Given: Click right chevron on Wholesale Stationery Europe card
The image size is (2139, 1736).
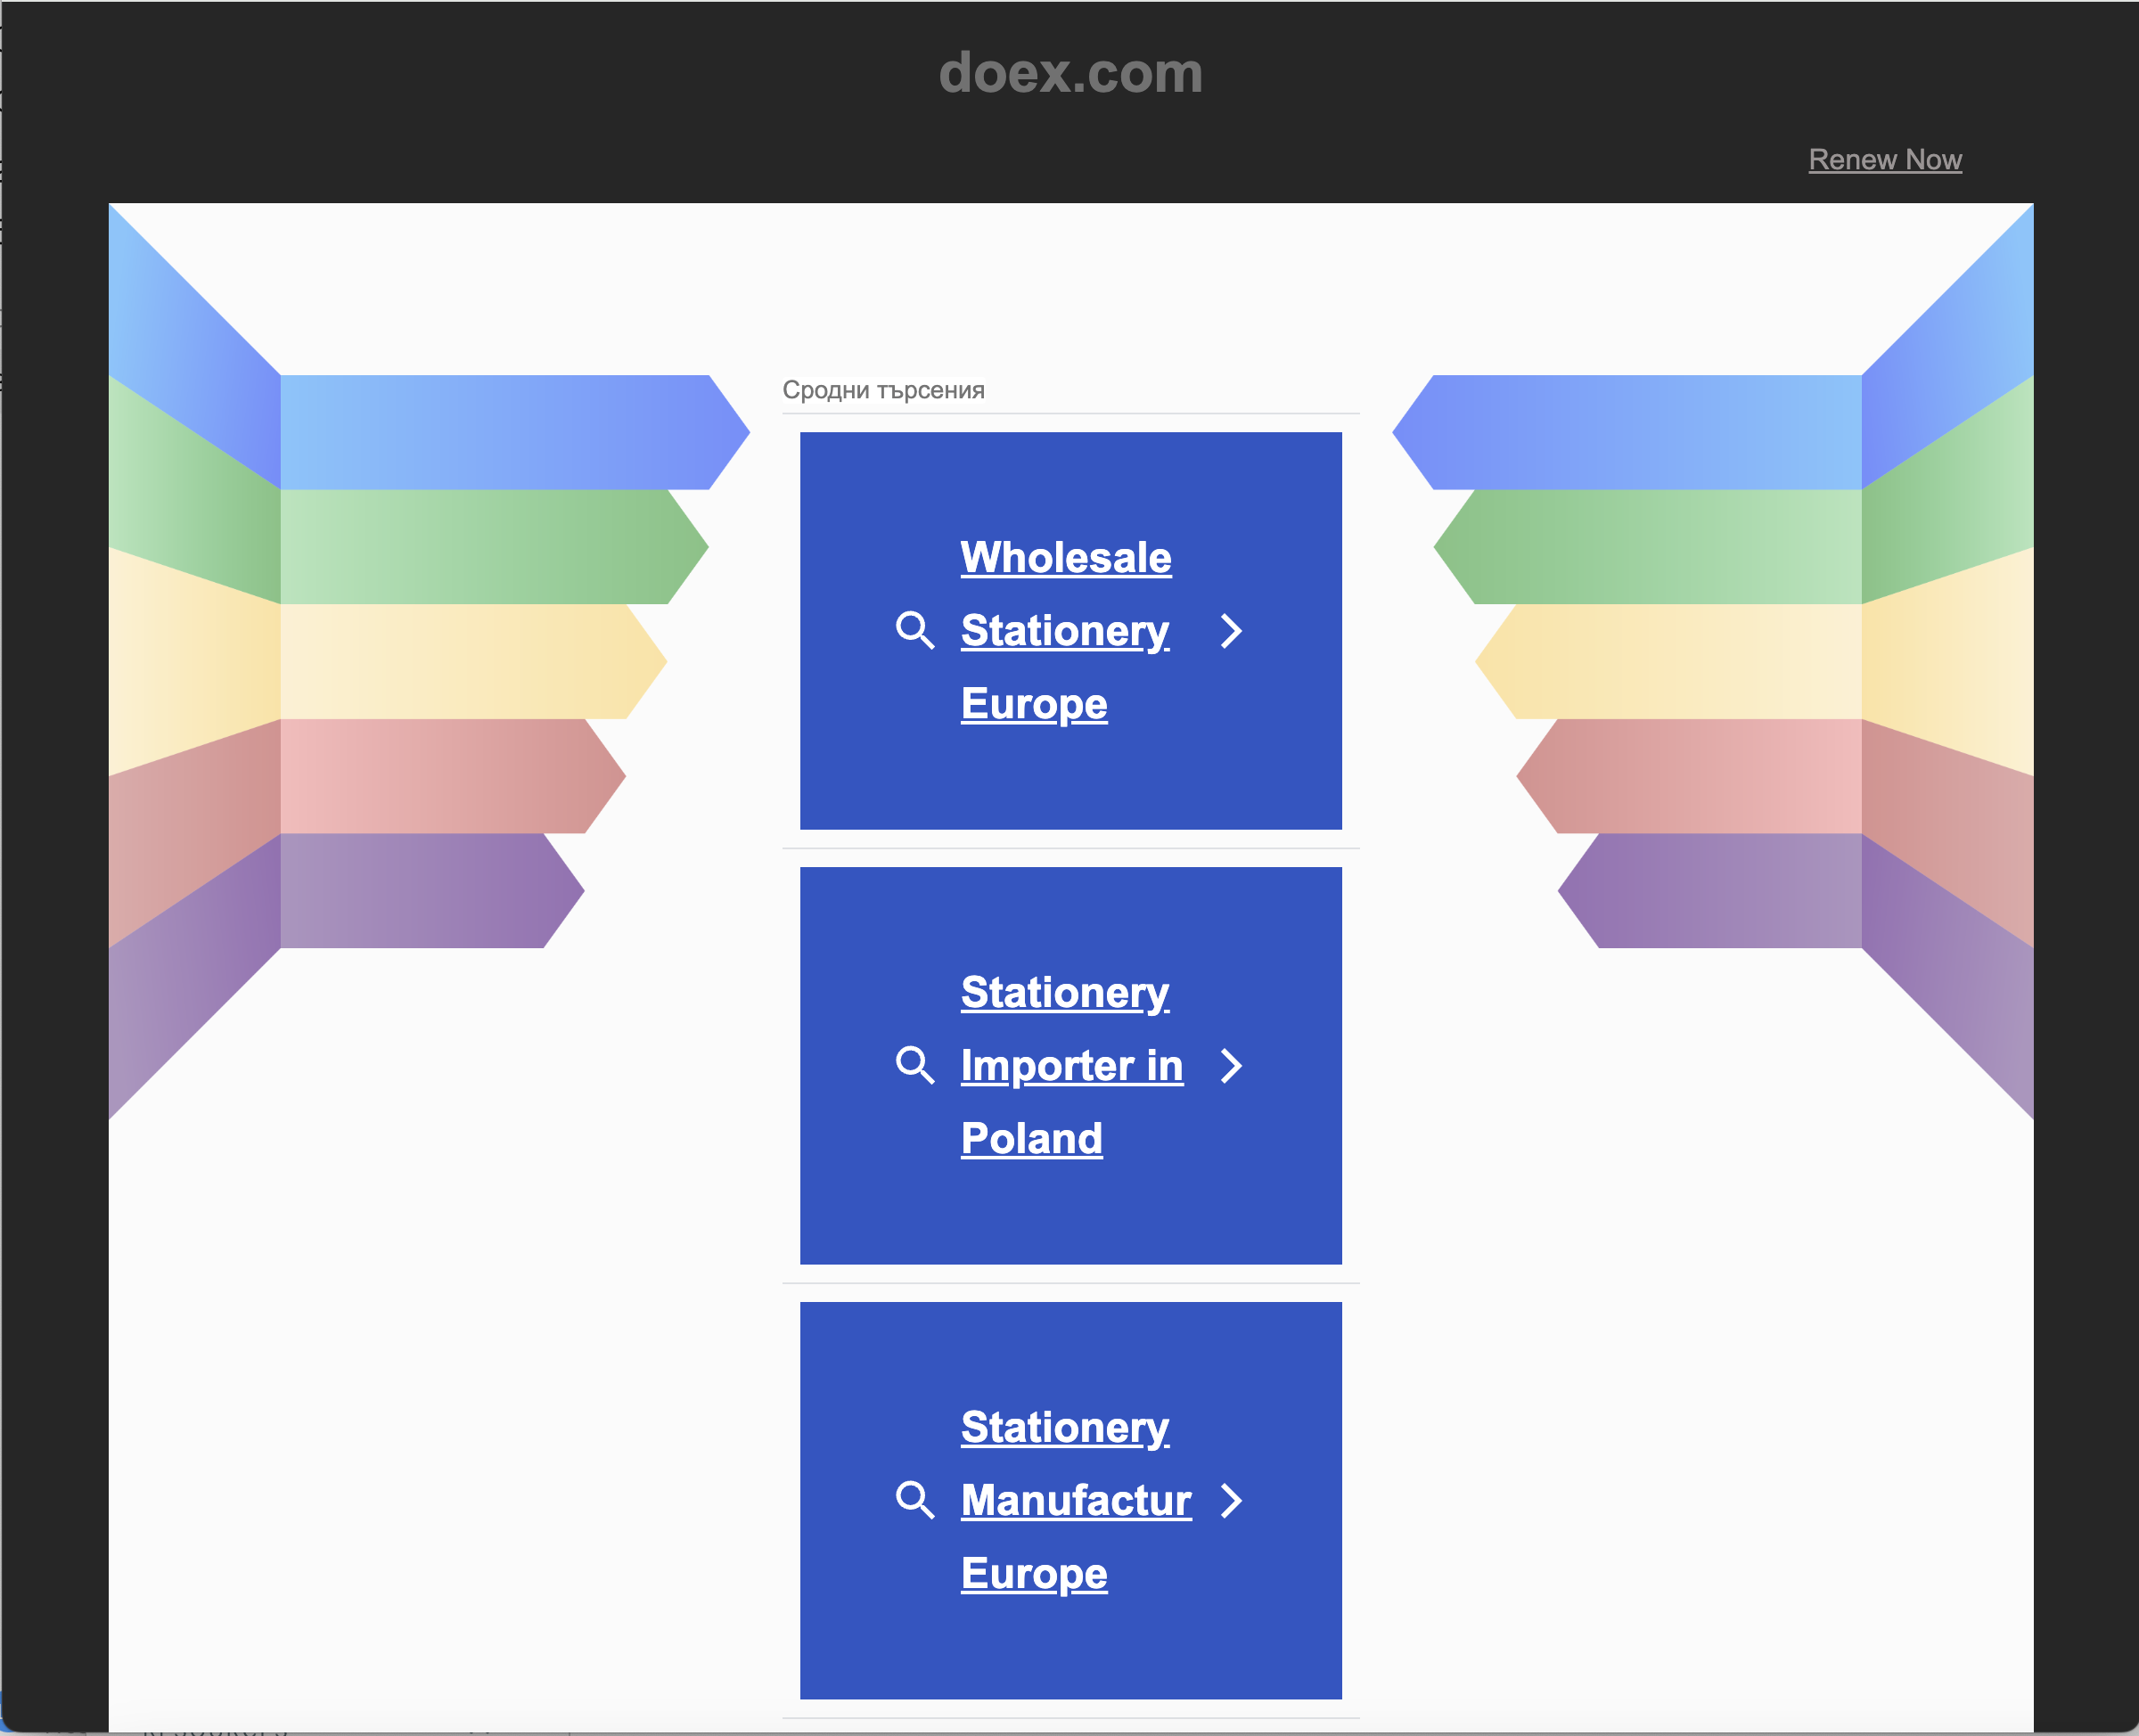Looking at the screenshot, I should click(x=1231, y=631).
